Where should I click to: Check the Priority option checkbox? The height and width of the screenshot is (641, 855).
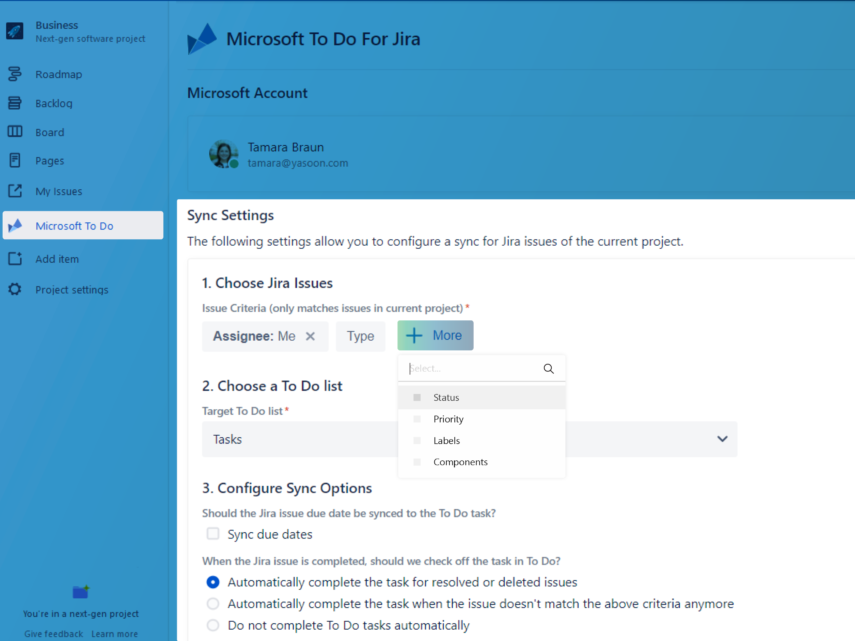point(417,419)
